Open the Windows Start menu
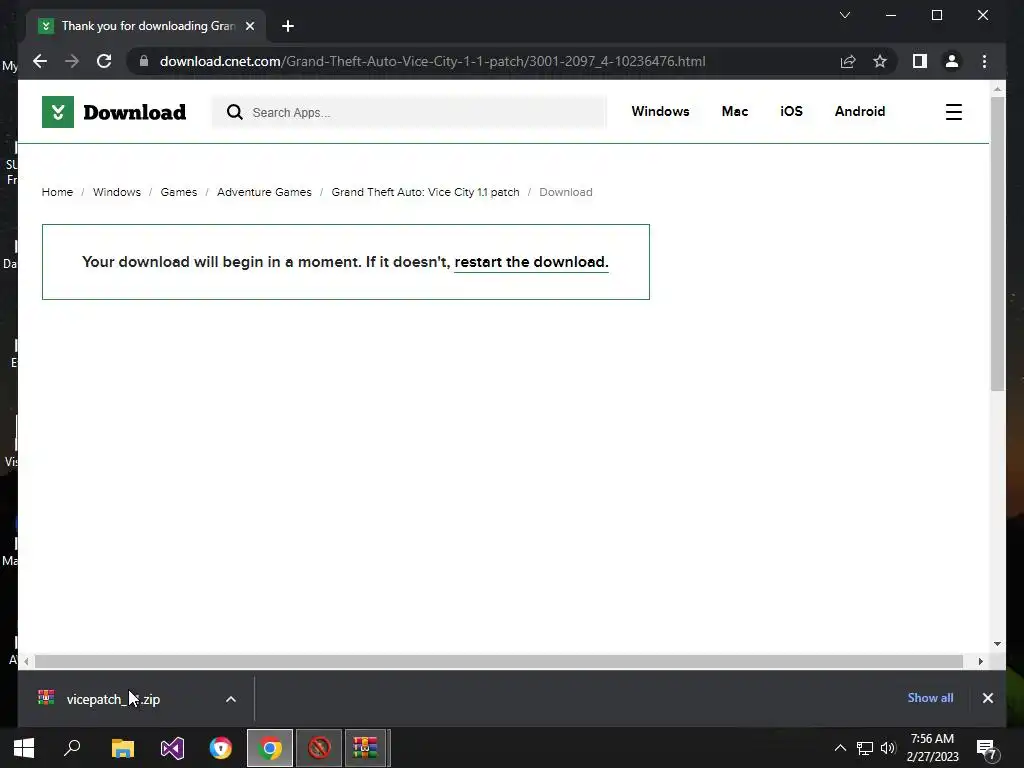 pos(24,748)
